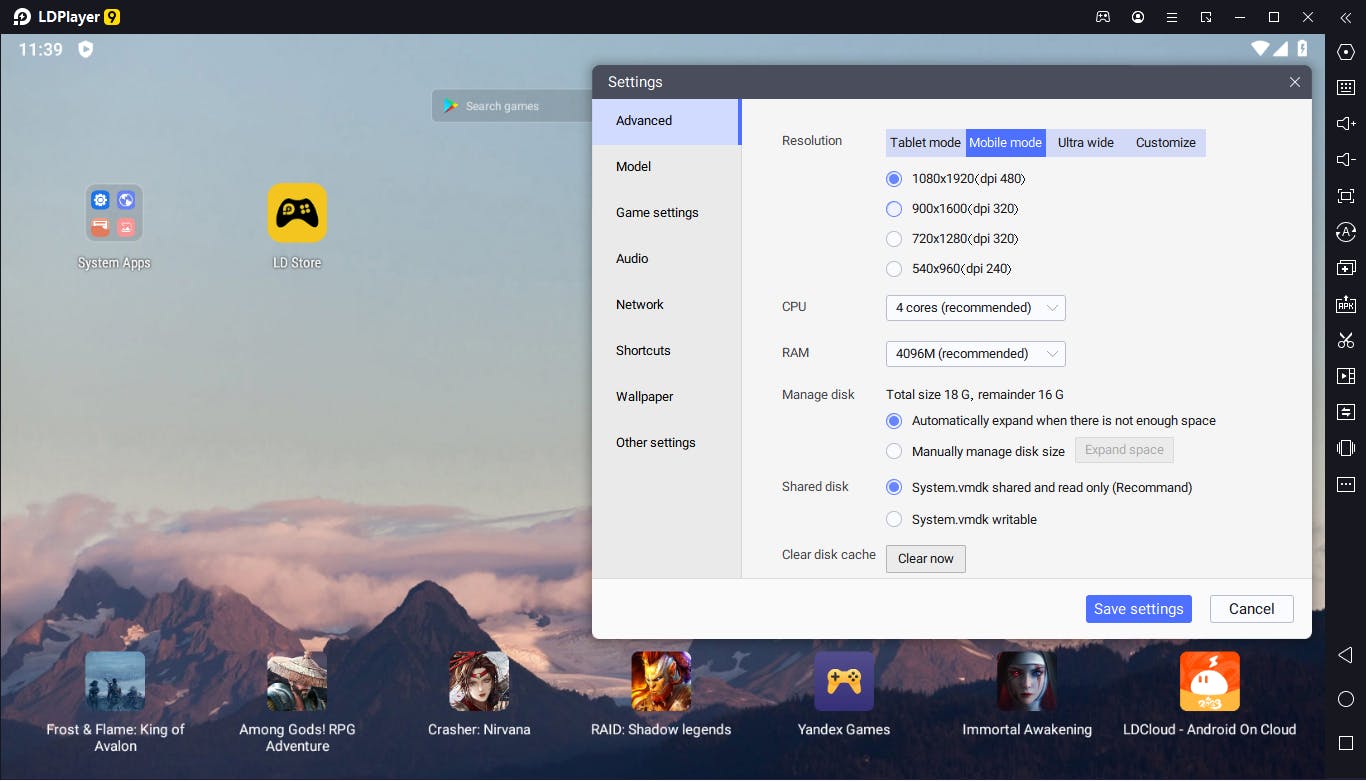Click the volume up icon
The width and height of the screenshot is (1366, 781).
point(1346,124)
